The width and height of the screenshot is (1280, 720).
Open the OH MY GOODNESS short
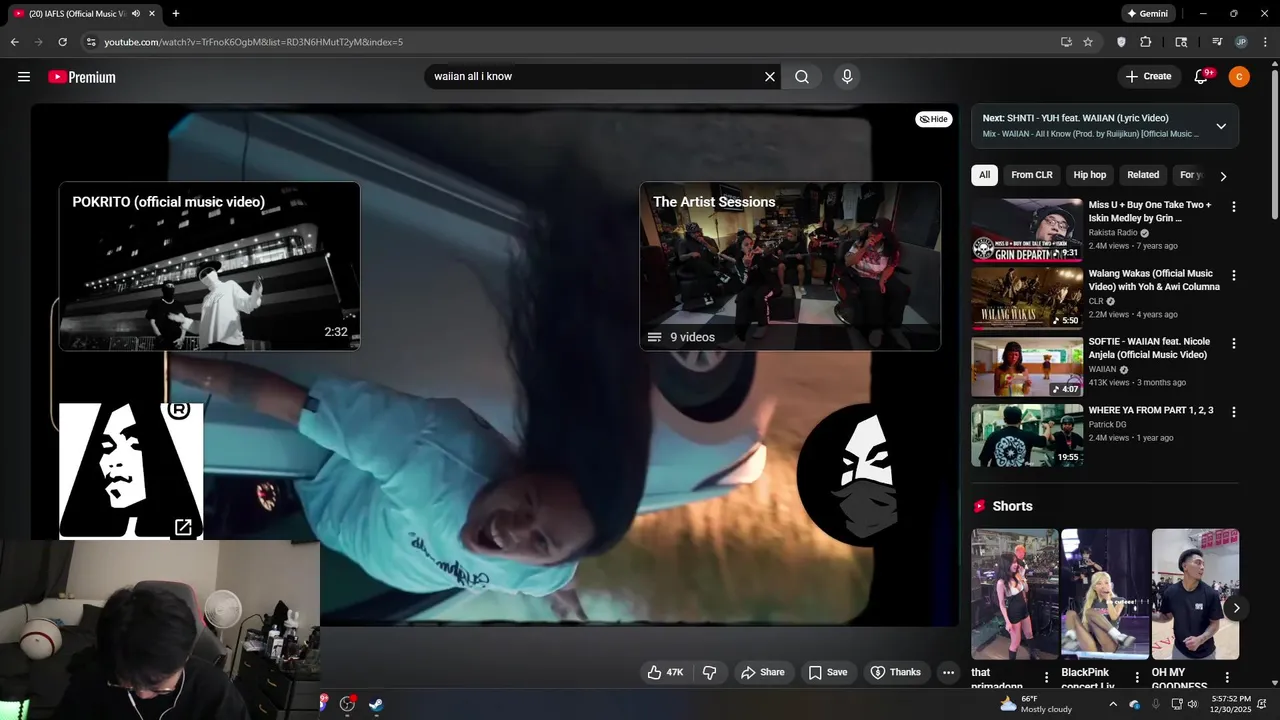(x=1195, y=594)
